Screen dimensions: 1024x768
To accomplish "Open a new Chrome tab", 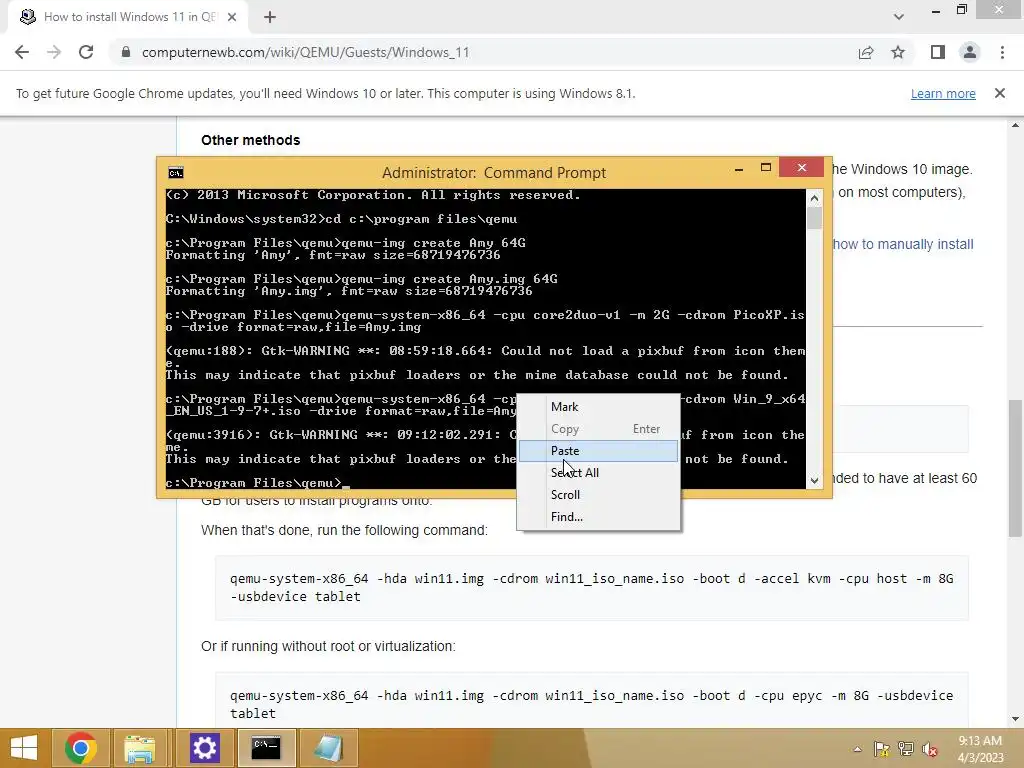I will (x=270, y=17).
